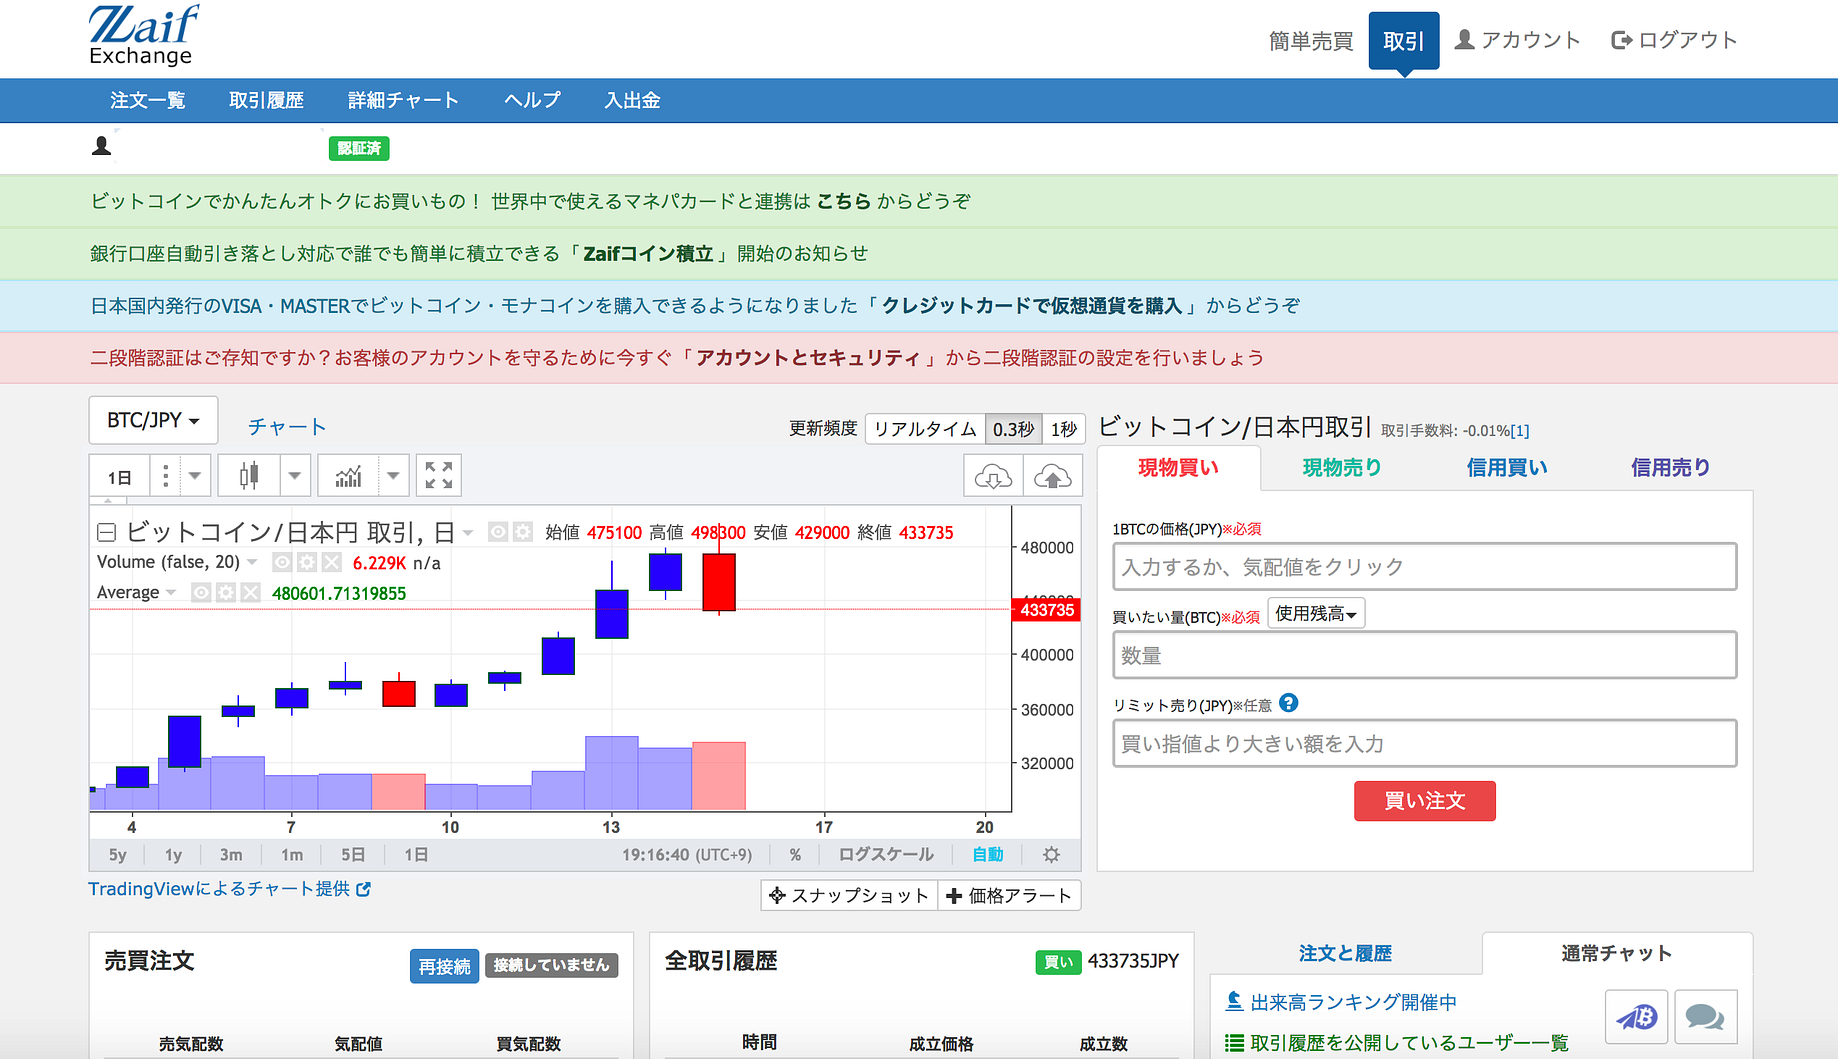The height and width of the screenshot is (1059, 1838).
Task: Click the ログアウト link
Action: [1674, 40]
